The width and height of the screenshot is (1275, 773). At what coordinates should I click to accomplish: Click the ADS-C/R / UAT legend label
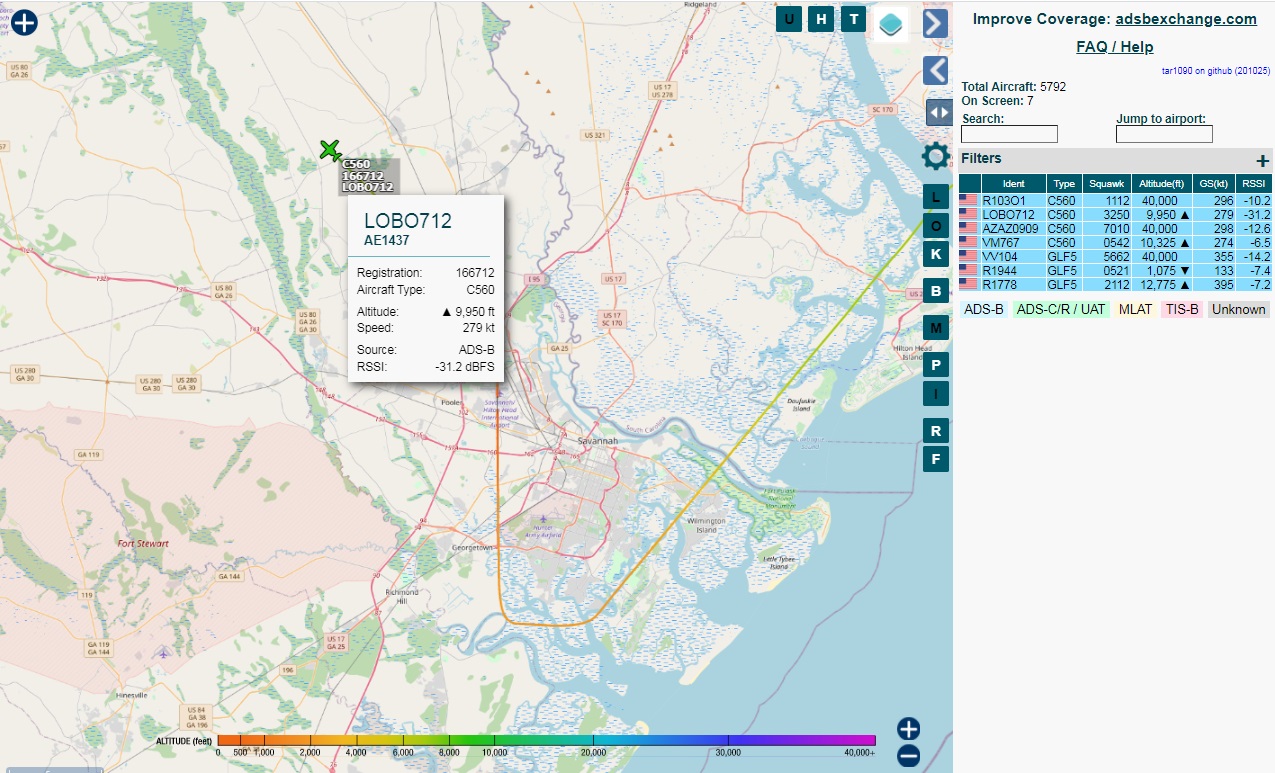[x=1061, y=310]
